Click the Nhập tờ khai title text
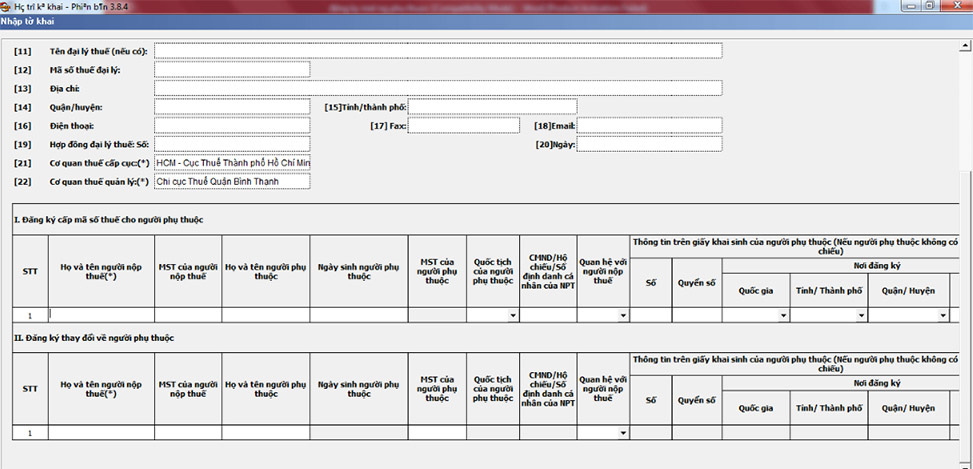Screen dimensions: 973x469 click(27, 21)
